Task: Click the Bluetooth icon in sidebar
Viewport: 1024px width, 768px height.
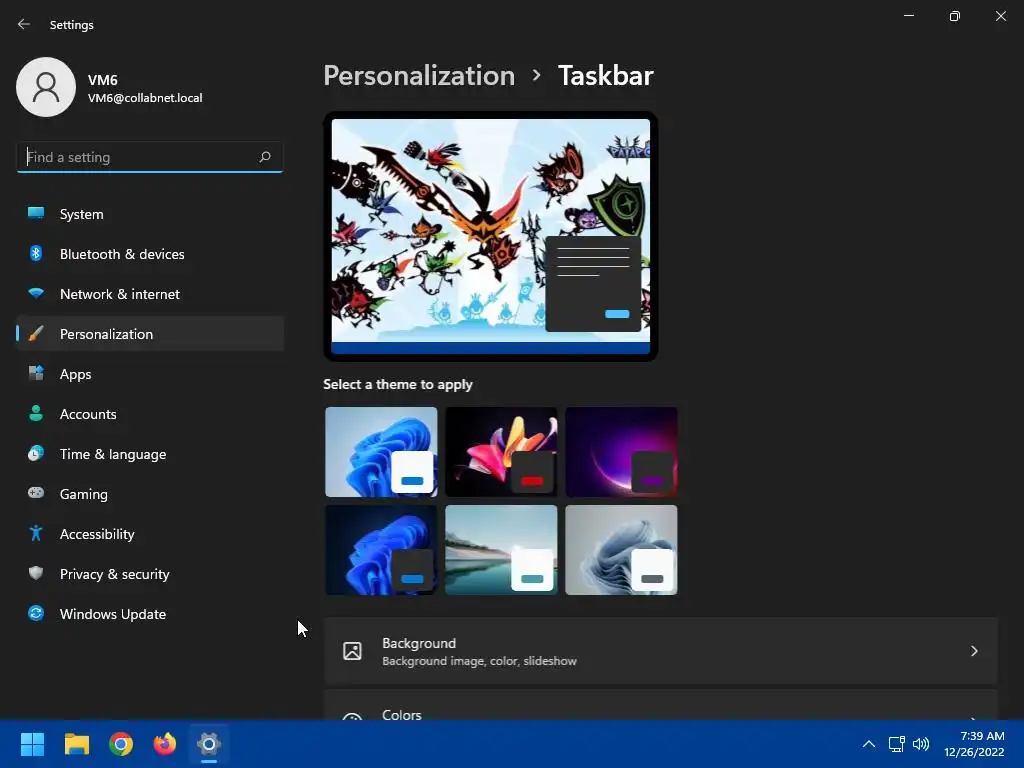Action: click(x=36, y=253)
